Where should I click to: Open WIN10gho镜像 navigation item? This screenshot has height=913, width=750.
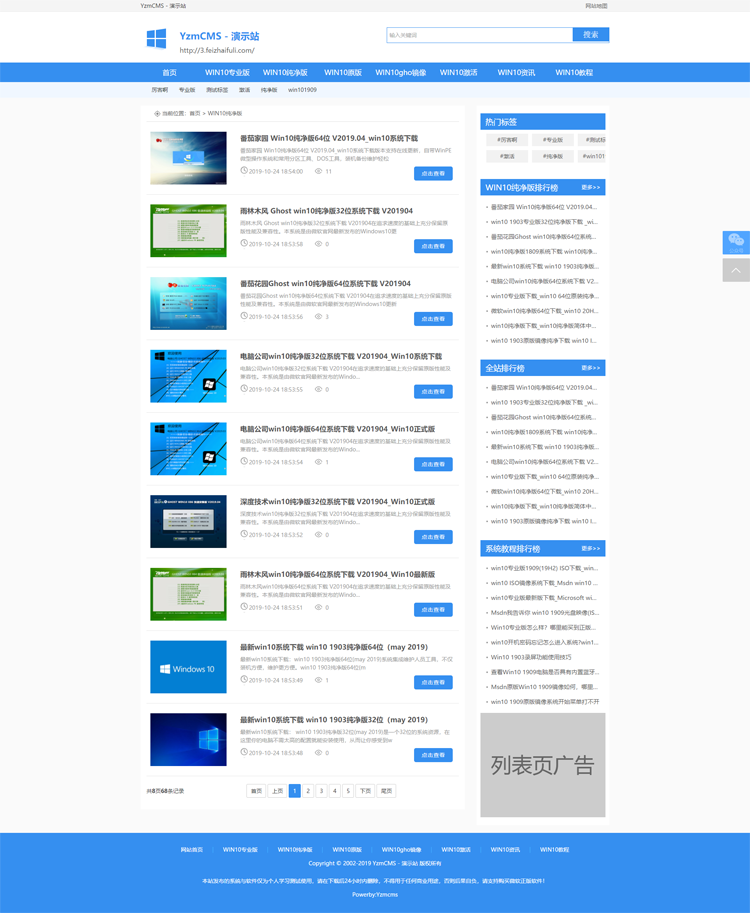click(401, 72)
